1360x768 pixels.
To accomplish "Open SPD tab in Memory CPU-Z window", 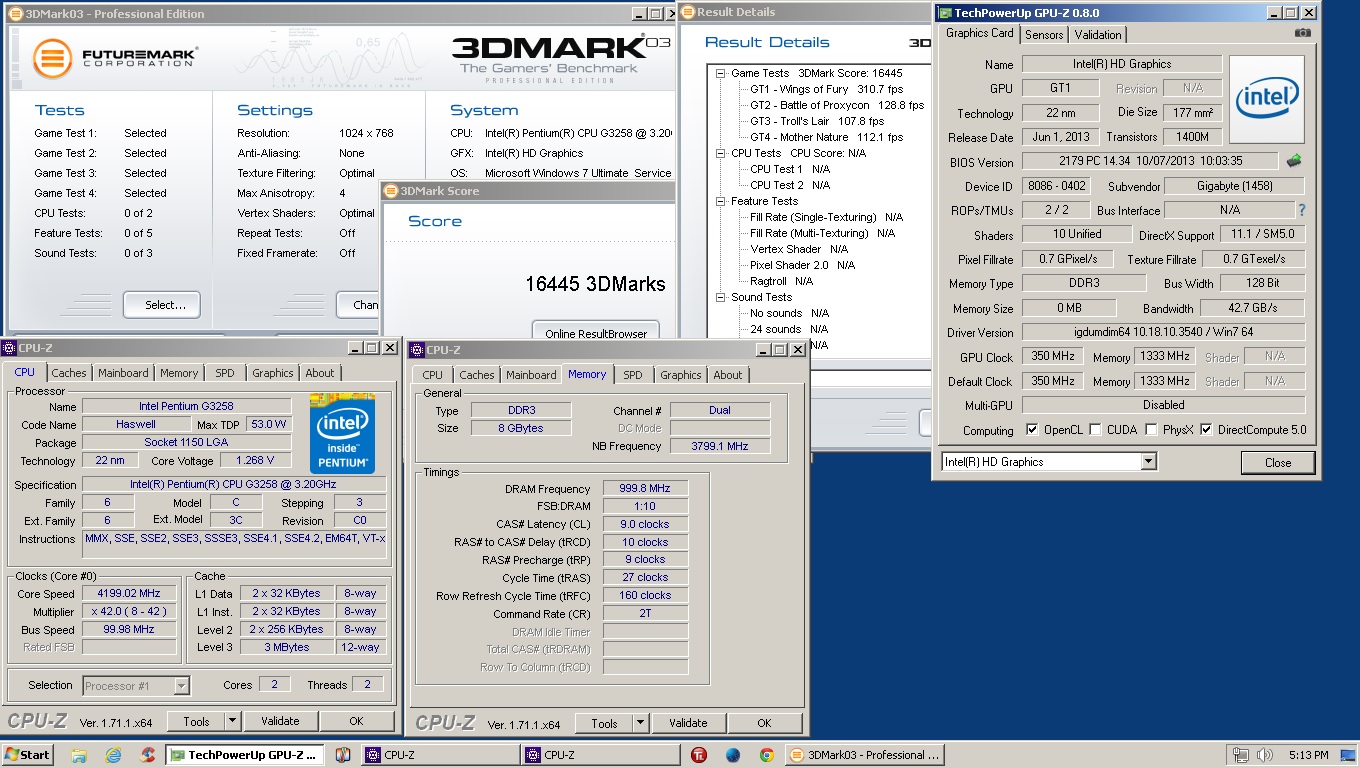I will [633, 375].
